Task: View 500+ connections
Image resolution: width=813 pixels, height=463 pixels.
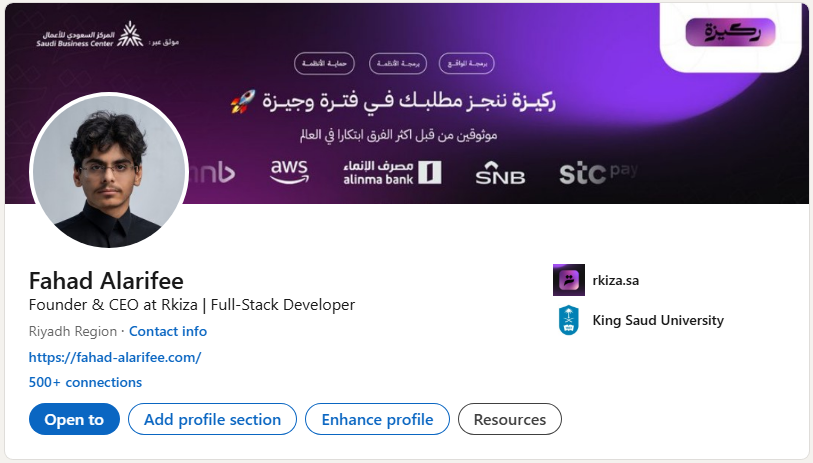Action: [85, 383]
